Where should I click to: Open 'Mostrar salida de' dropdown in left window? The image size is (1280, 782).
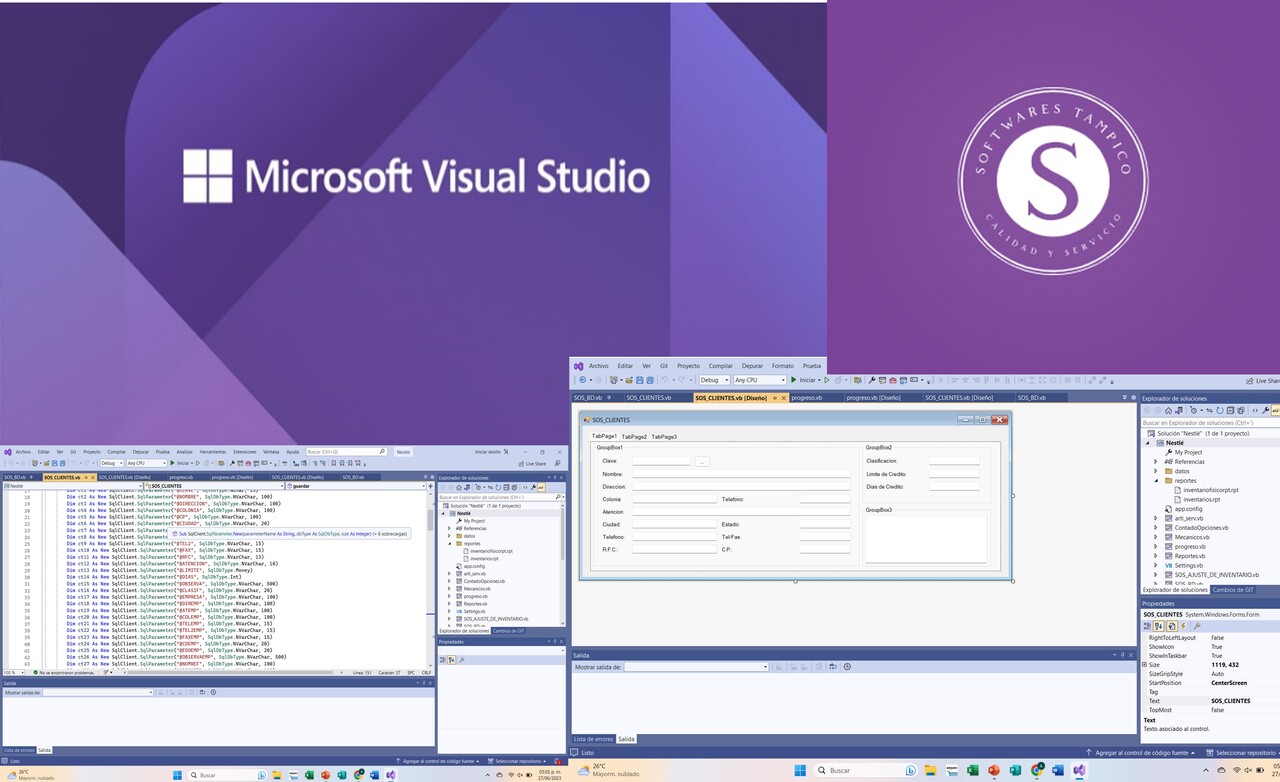click(98, 692)
